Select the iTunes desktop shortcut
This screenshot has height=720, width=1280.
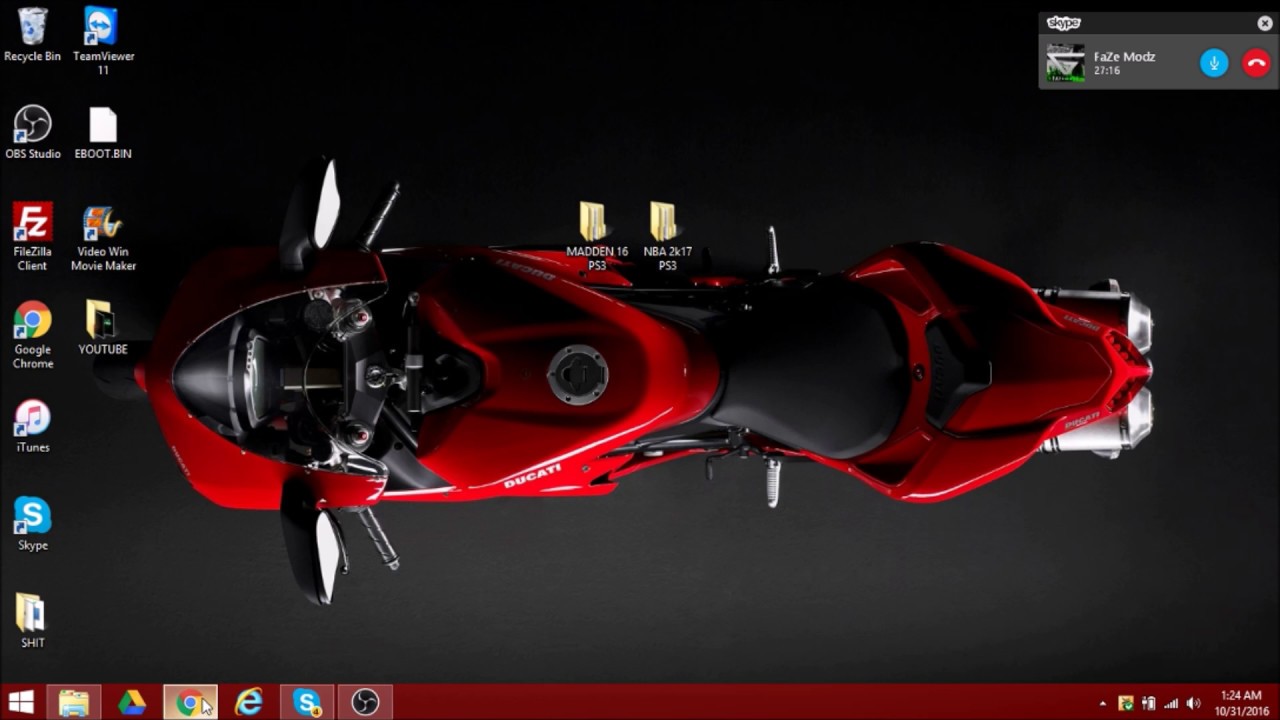(x=33, y=426)
